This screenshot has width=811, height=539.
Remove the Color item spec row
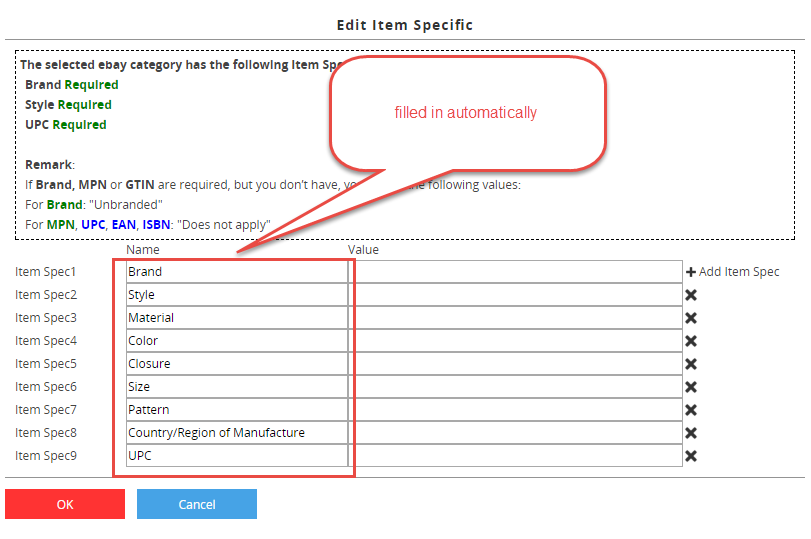(x=690, y=341)
